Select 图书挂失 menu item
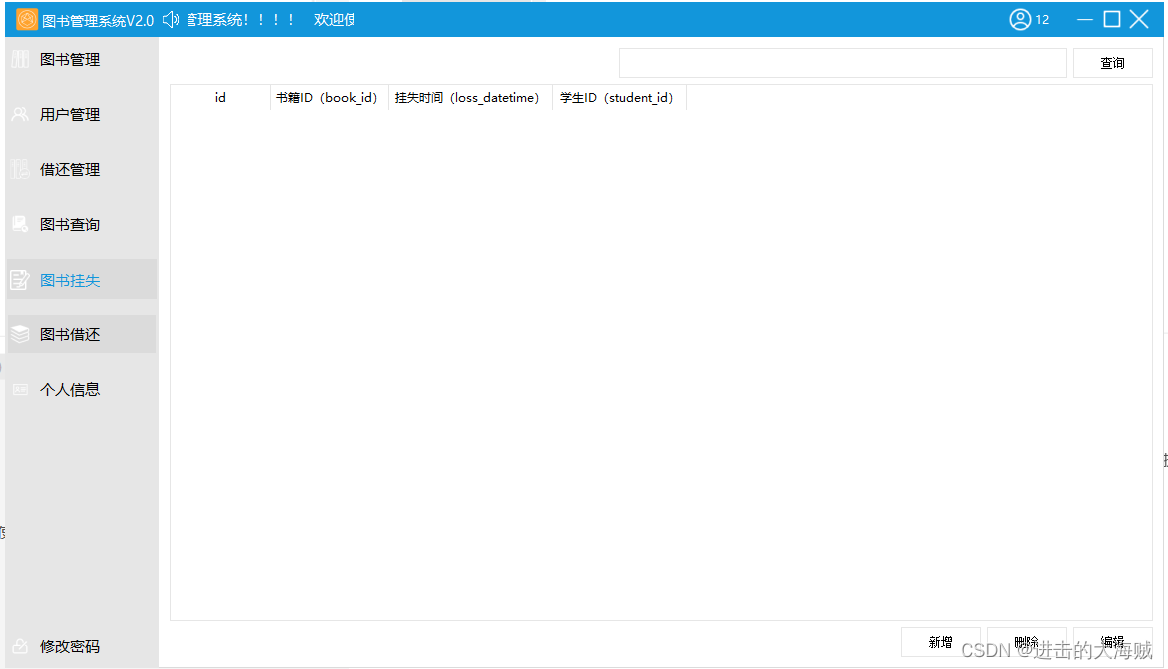The image size is (1168, 669). [81, 279]
